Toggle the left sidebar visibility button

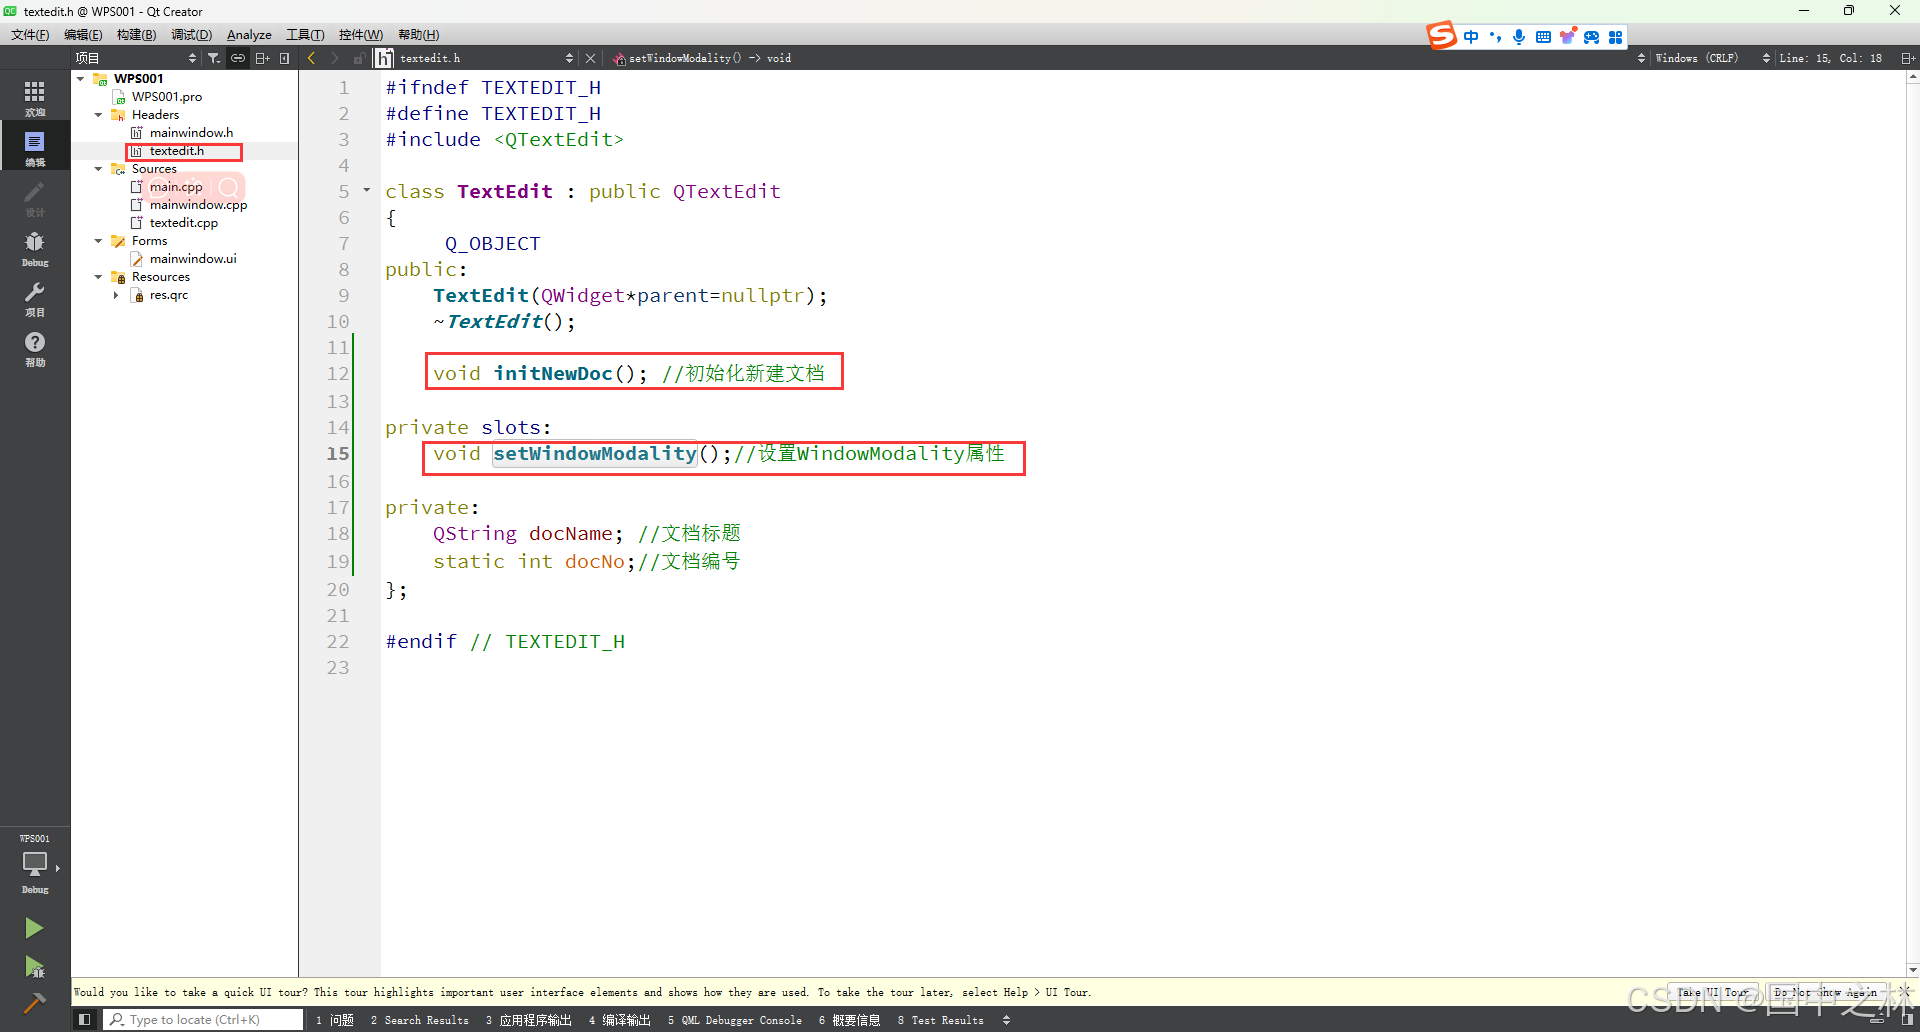[85, 1020]
